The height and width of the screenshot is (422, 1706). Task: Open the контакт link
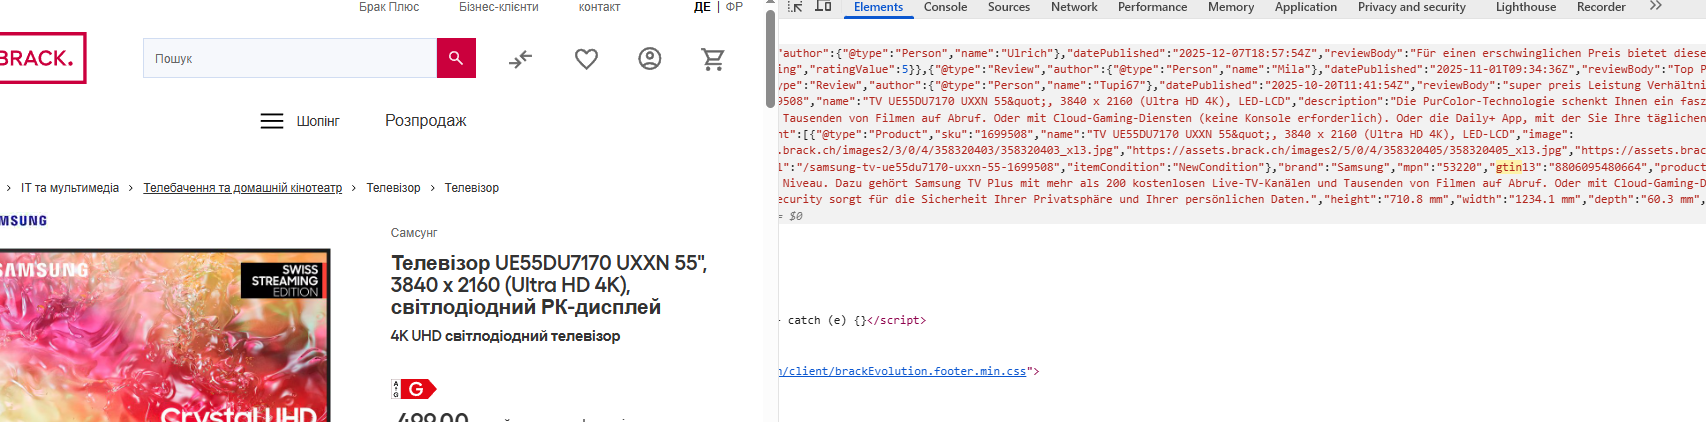(x=599, y=7)
